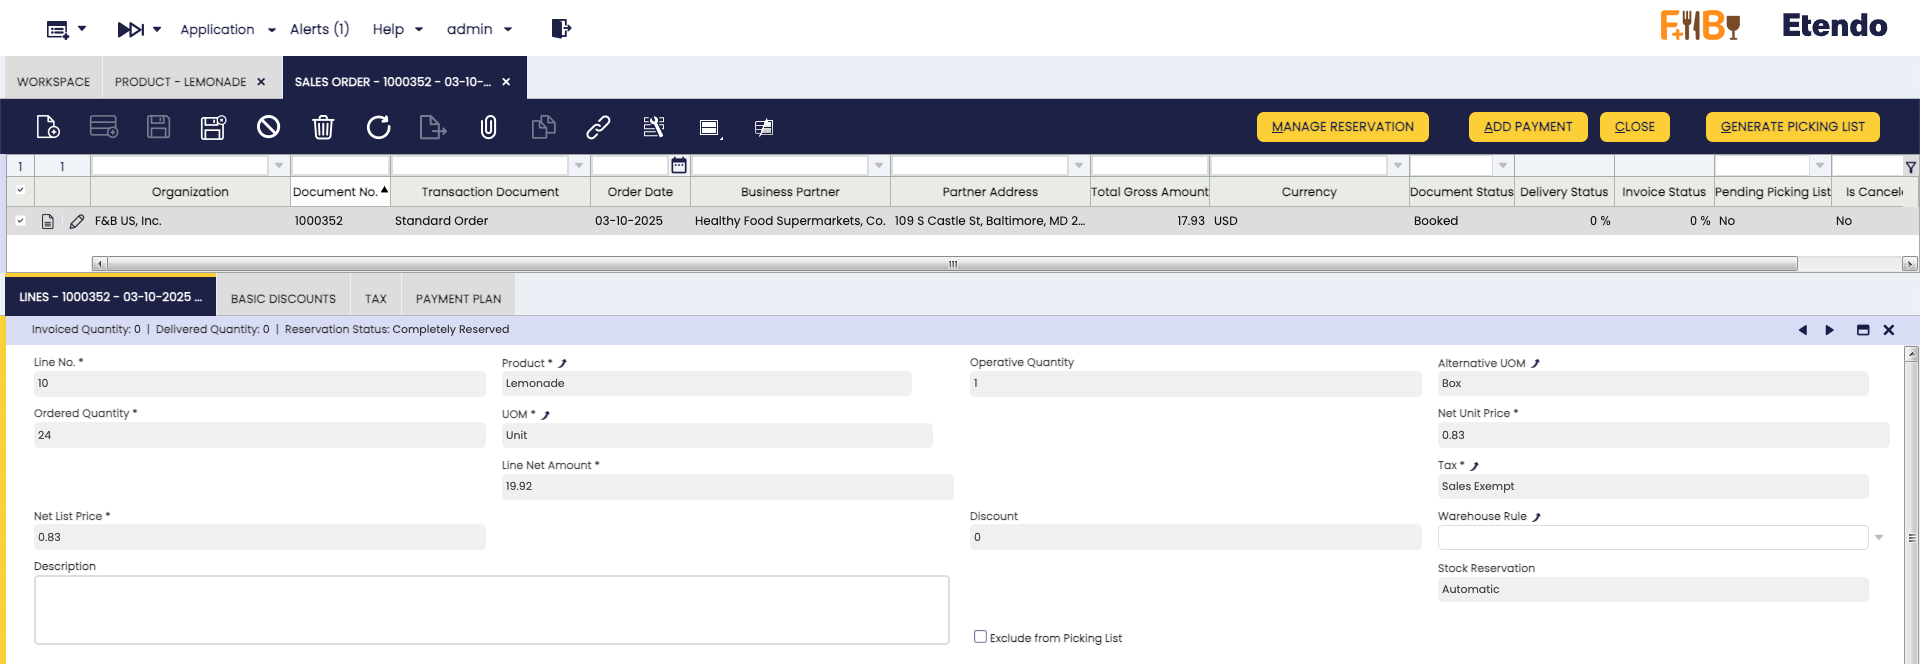The image size is (1920, 664).
Task: Open the Order Date calendar picker
Action: [x=679, y=165]
